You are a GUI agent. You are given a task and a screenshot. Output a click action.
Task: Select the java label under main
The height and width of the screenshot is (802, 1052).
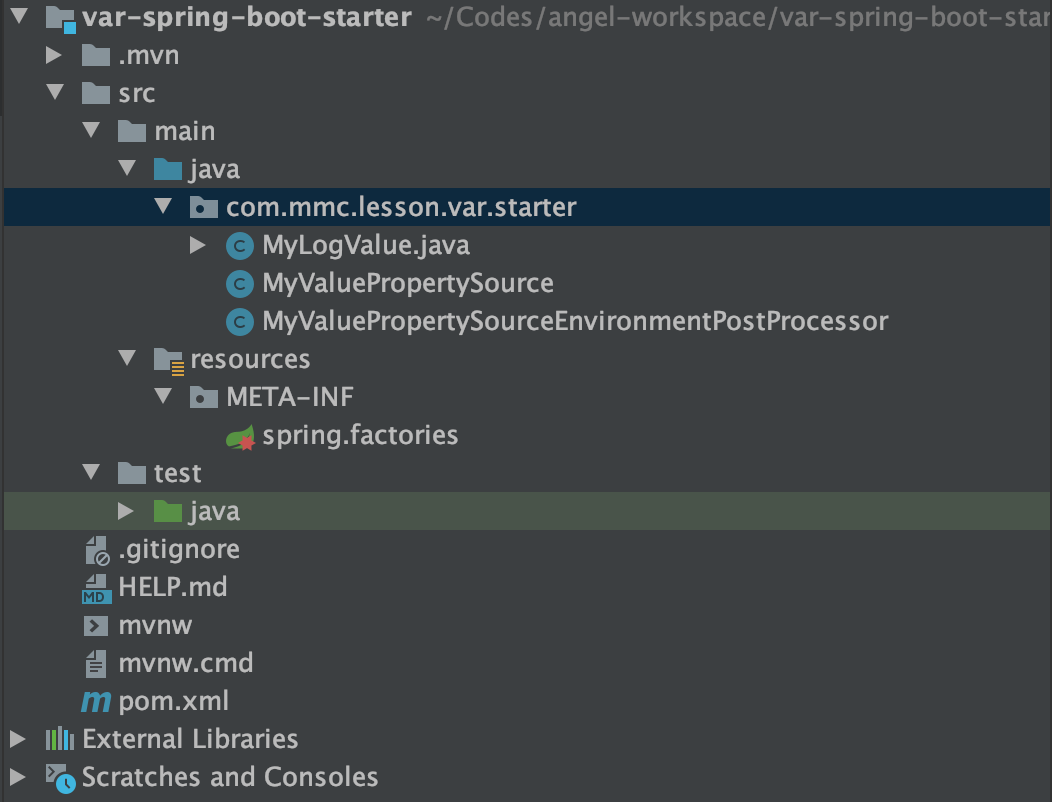coord(215,170)
